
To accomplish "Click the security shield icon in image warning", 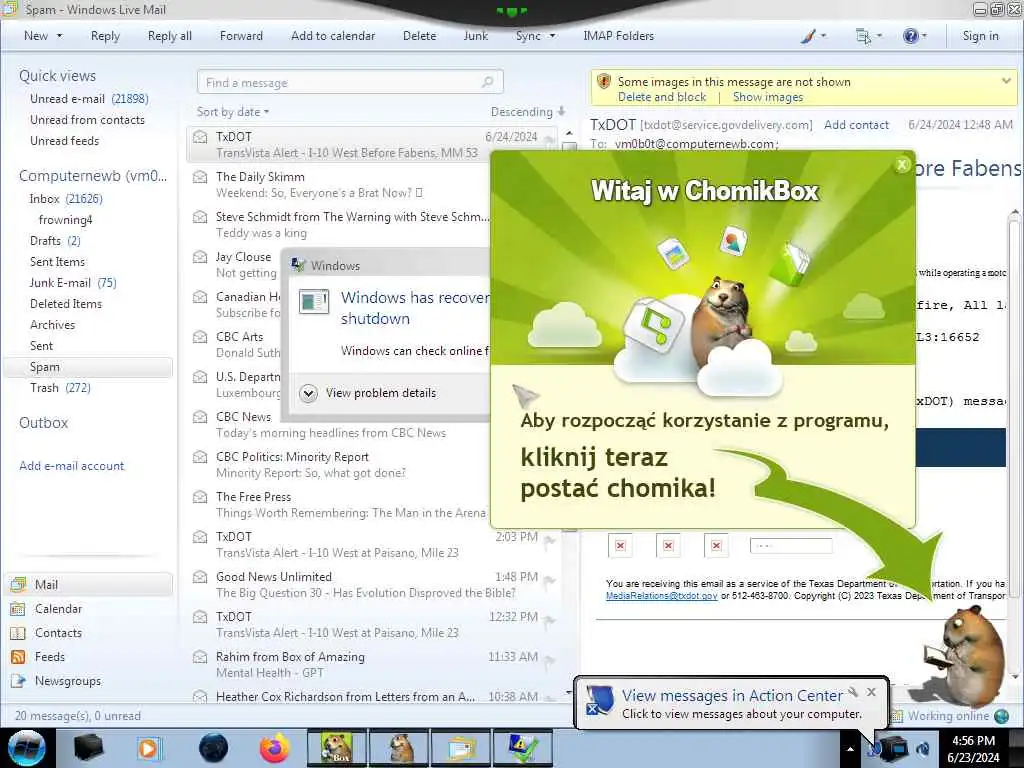I will pos(604,82).
